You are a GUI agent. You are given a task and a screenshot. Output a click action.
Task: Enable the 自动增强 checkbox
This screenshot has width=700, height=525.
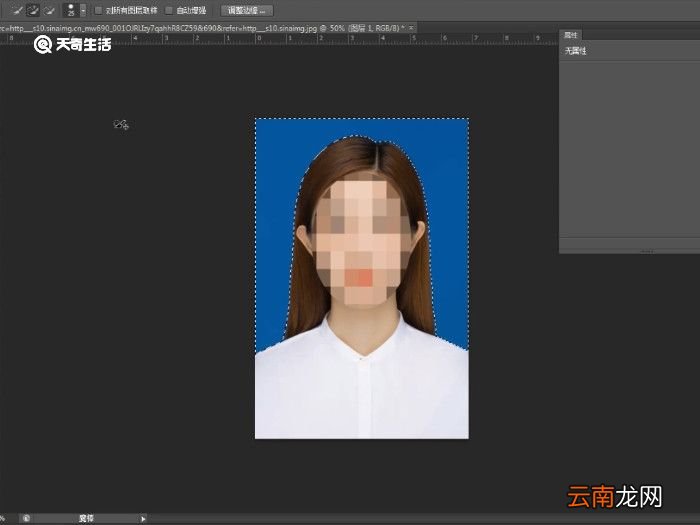(x=169, y=10)
